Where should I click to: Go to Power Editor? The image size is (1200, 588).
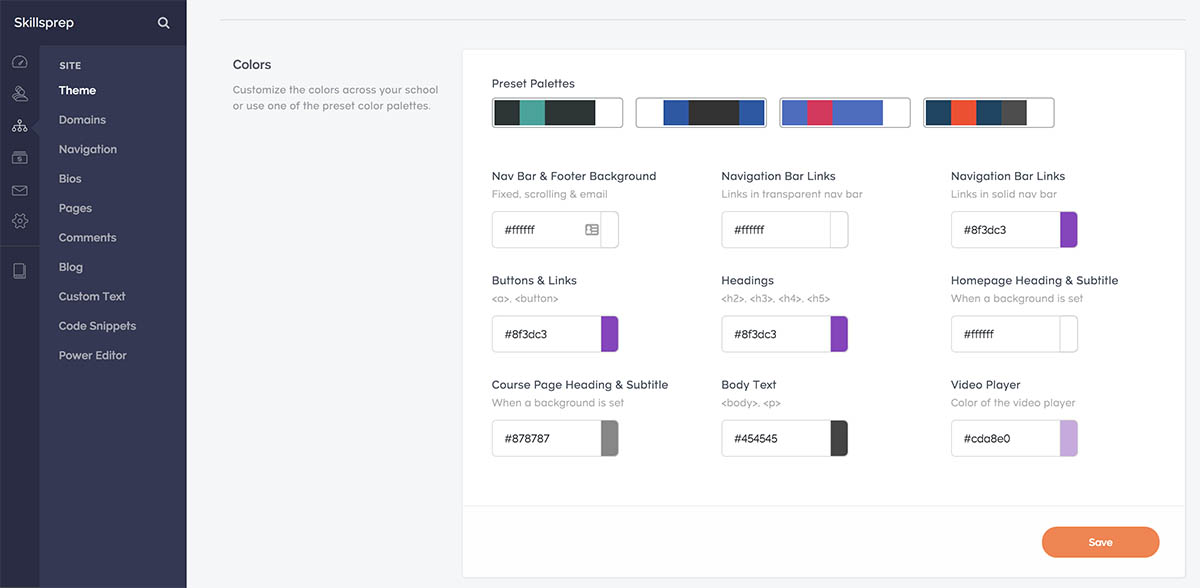[x=92, y=355]
